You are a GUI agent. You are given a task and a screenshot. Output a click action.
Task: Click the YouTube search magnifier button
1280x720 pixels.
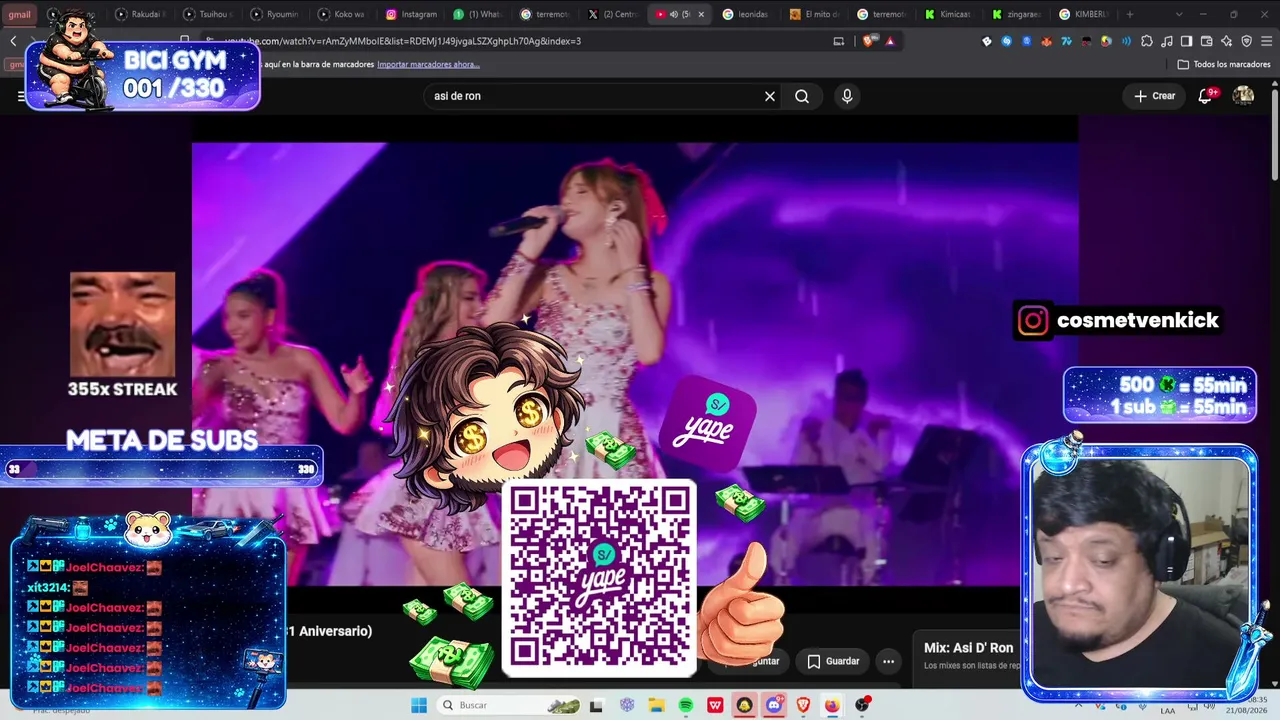(x=802, y=96)
